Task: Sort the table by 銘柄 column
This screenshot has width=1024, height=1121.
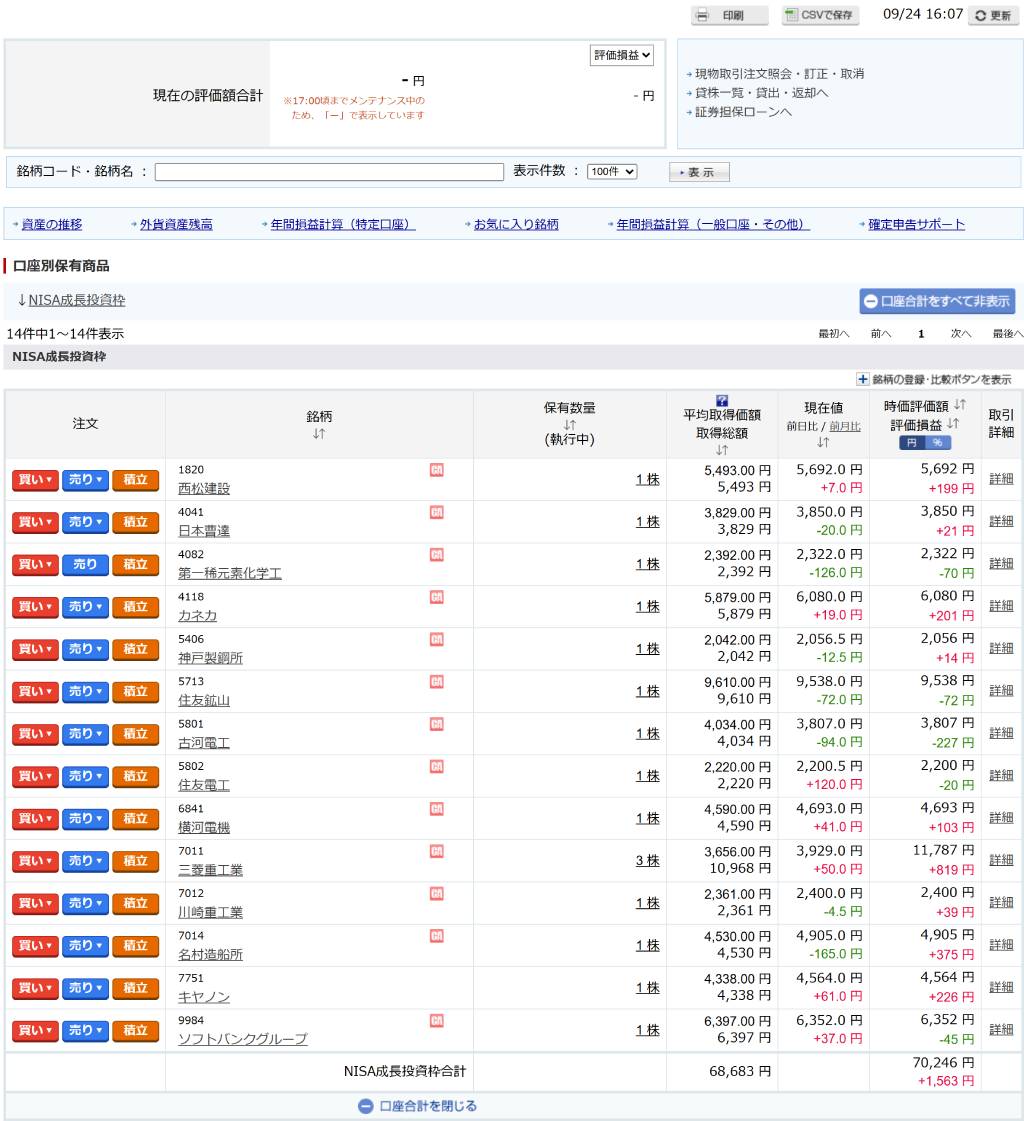Action: point(319,433)
